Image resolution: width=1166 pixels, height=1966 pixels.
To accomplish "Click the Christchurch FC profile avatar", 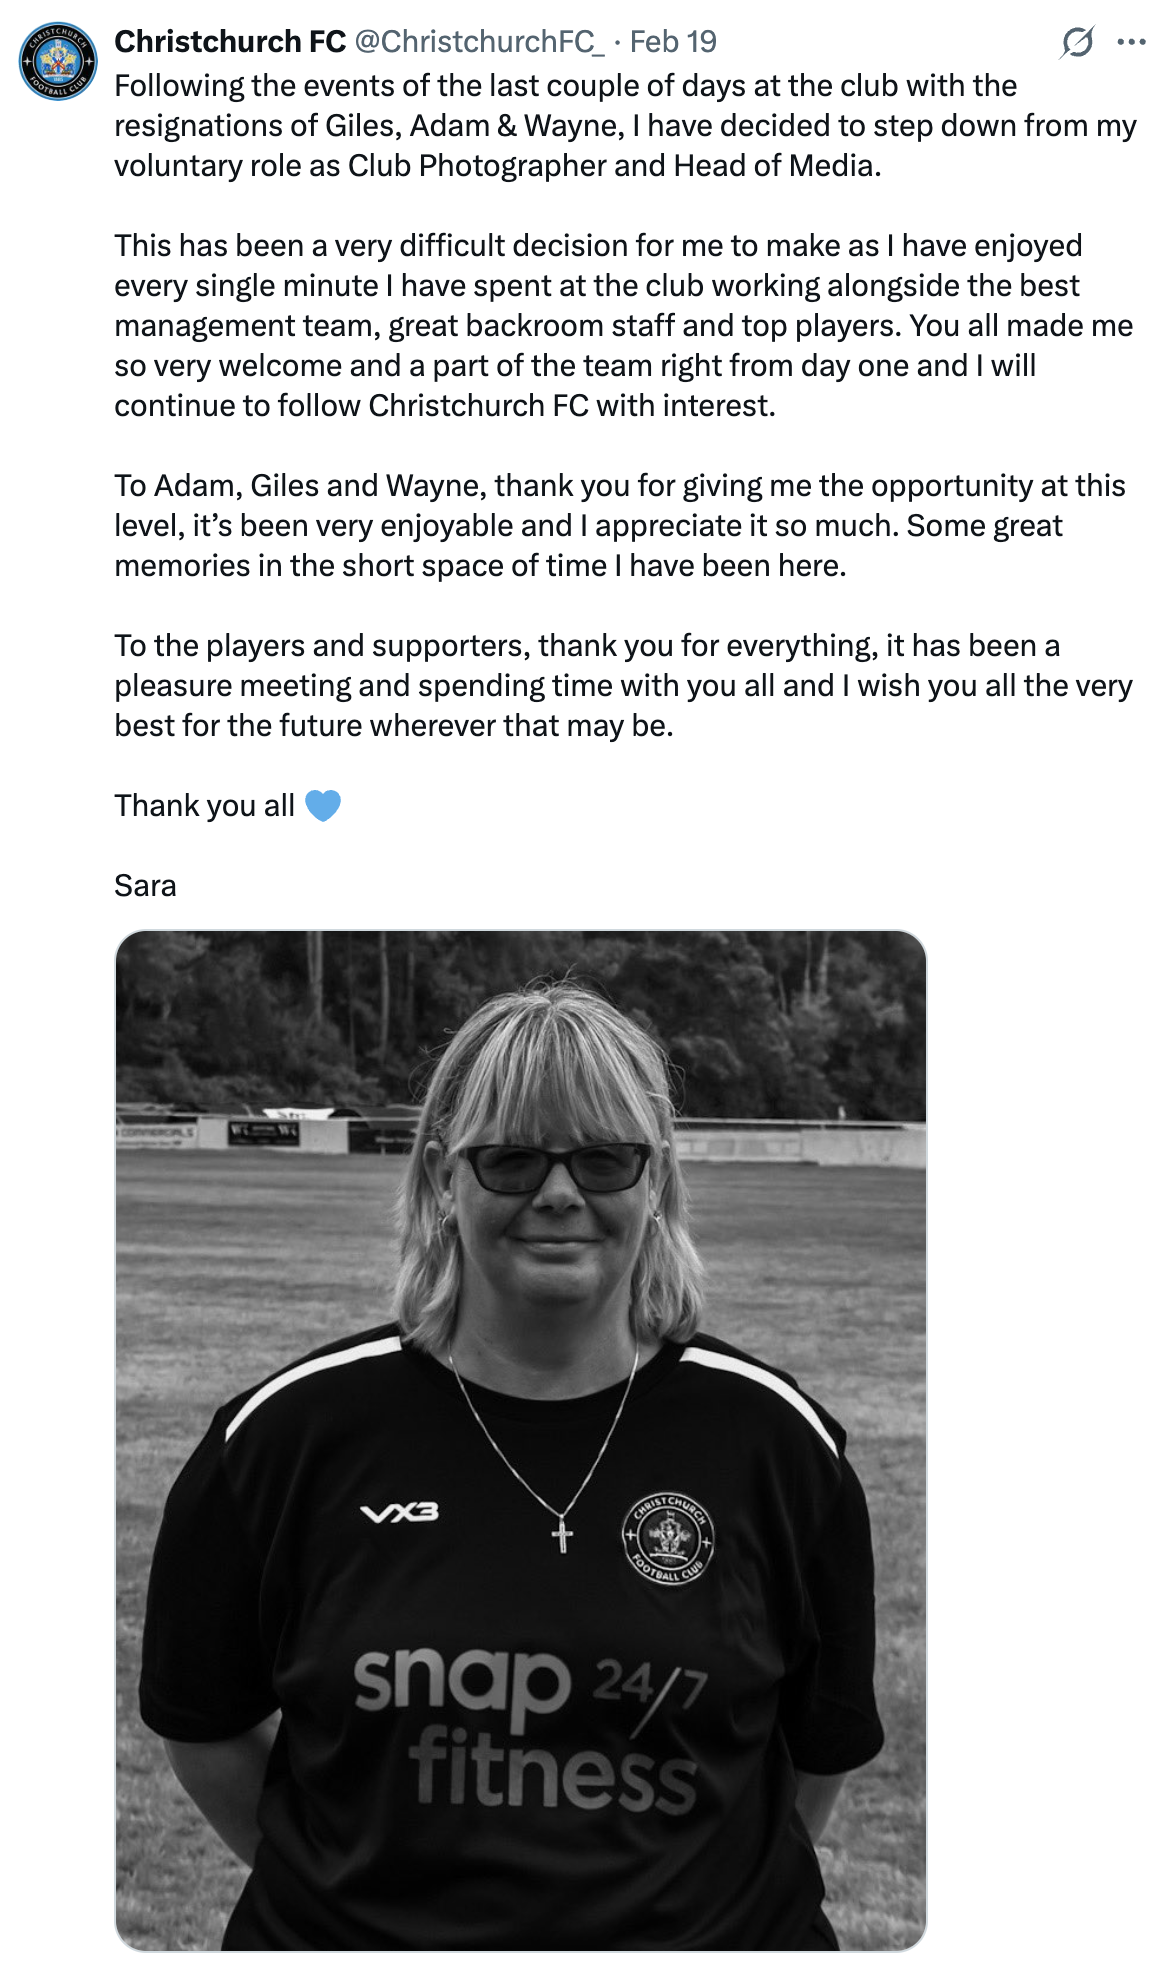I will (x=58, y=61).
